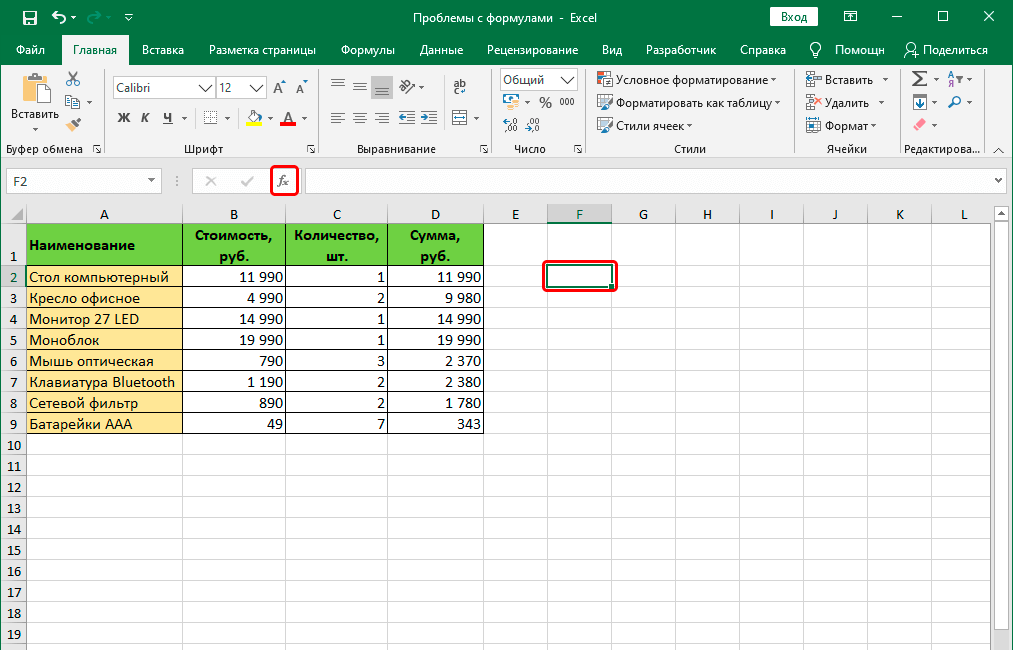Viewport: 1013px width, 650px height.
Task: Click Поделиться share button
Action: click(x=946, y=50)
